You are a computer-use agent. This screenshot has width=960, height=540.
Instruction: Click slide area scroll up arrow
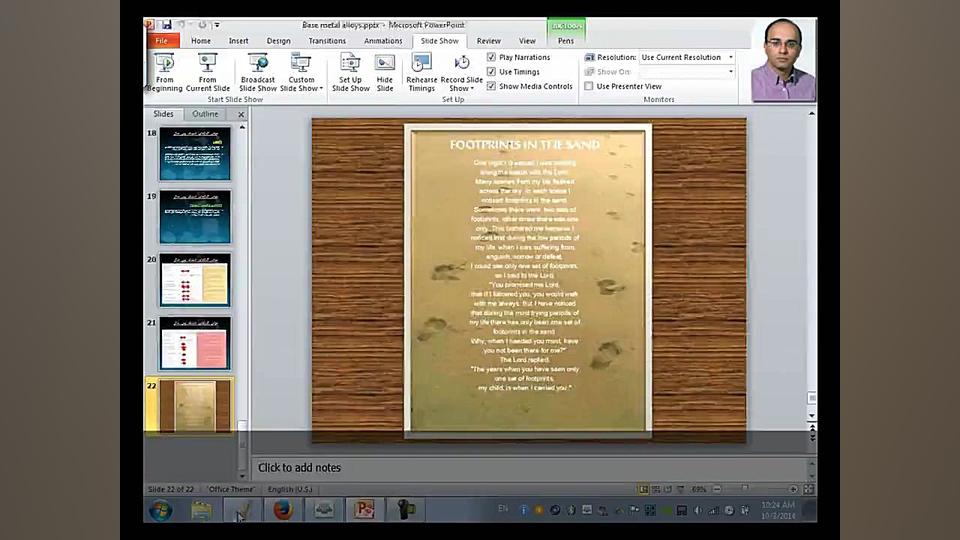pyautogui.click(x=812, y=113)
